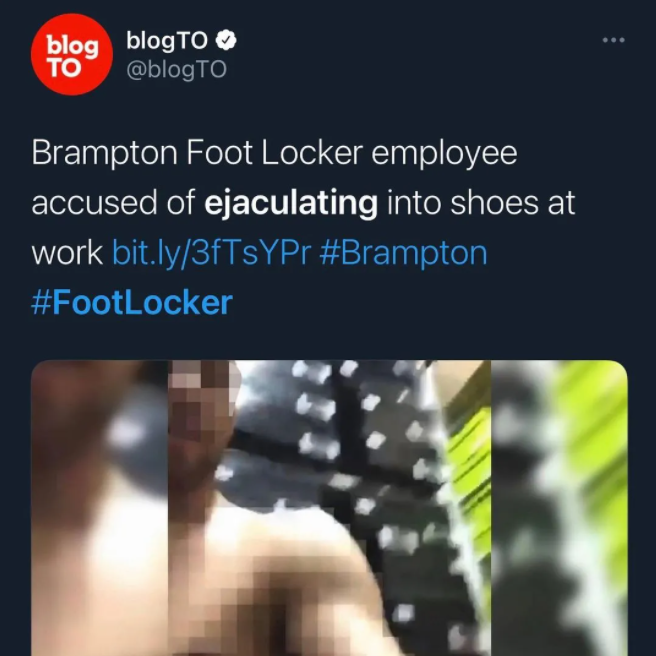Screen dimensions: 656x656
Task: Tap the blurred left portion of the media preview
Action: 100,508
